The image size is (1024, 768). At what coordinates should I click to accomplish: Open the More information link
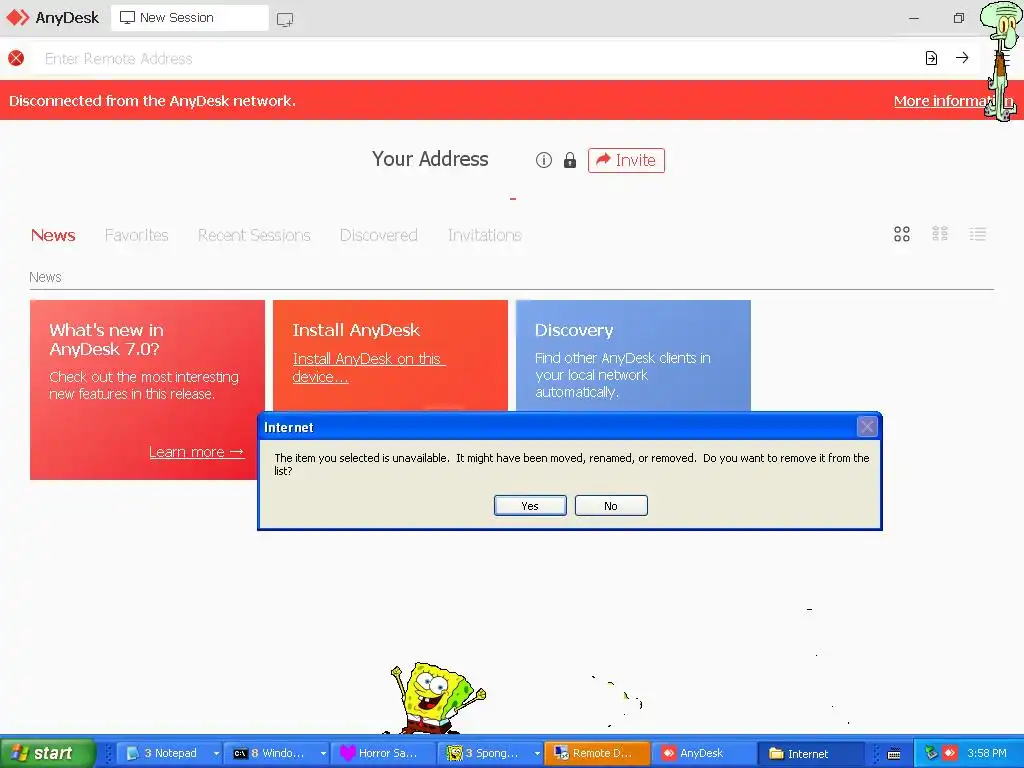click(953, 101)
